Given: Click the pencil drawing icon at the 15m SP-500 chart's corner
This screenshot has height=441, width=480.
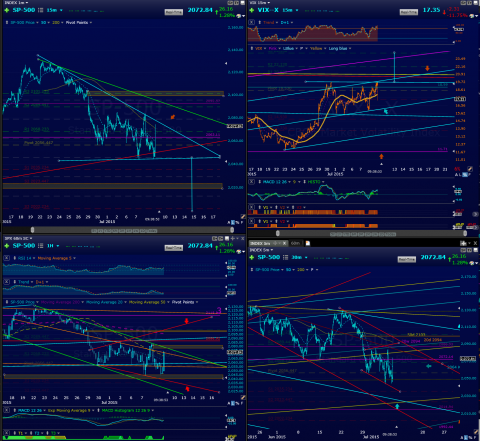Looking at the screenshot, I should click(243, 217).
